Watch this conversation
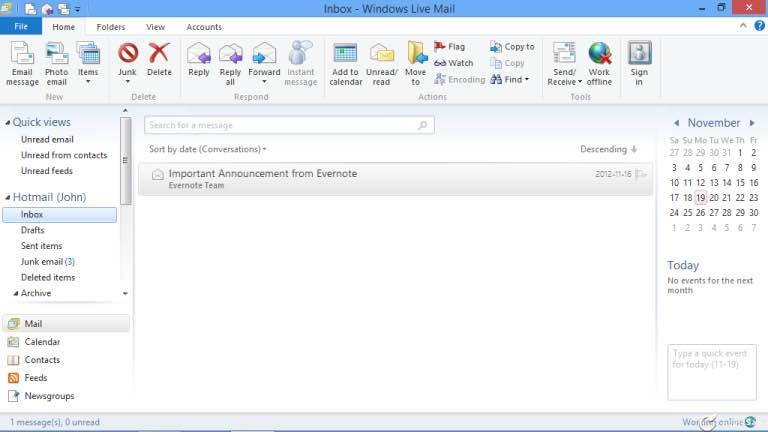Screen dimensions: 768x432 coord(454,63)
